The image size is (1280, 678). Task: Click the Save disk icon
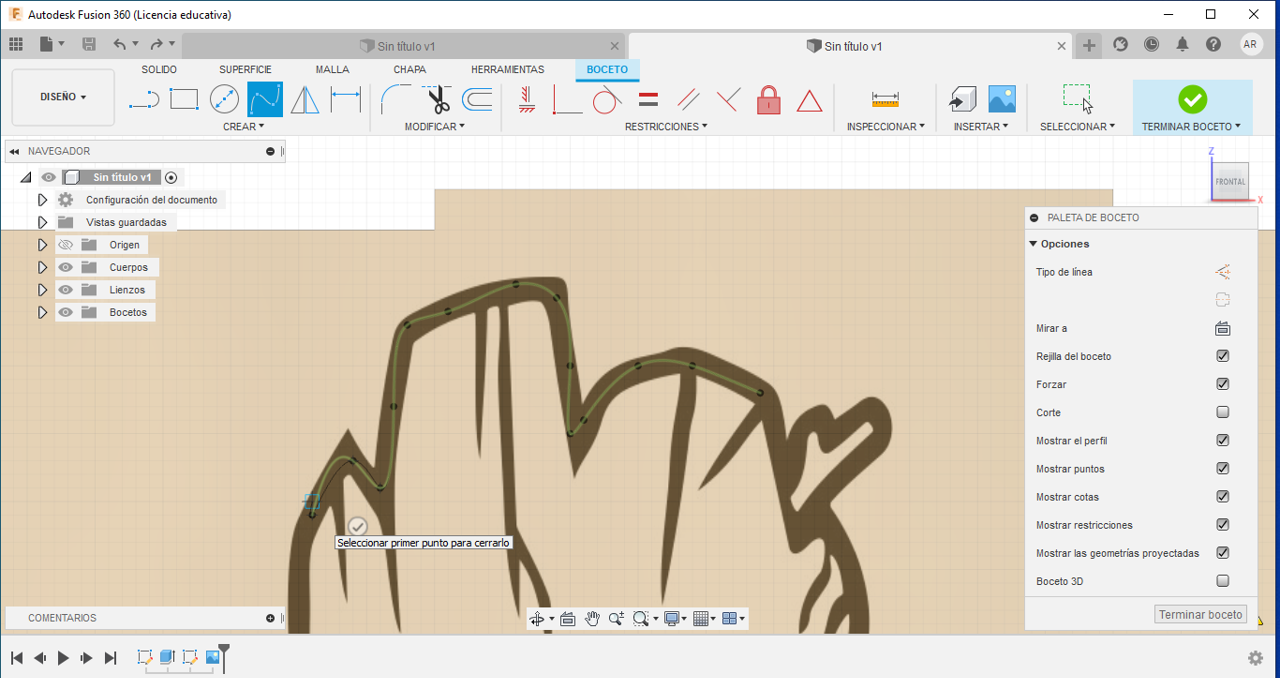[x=89, y=44]
